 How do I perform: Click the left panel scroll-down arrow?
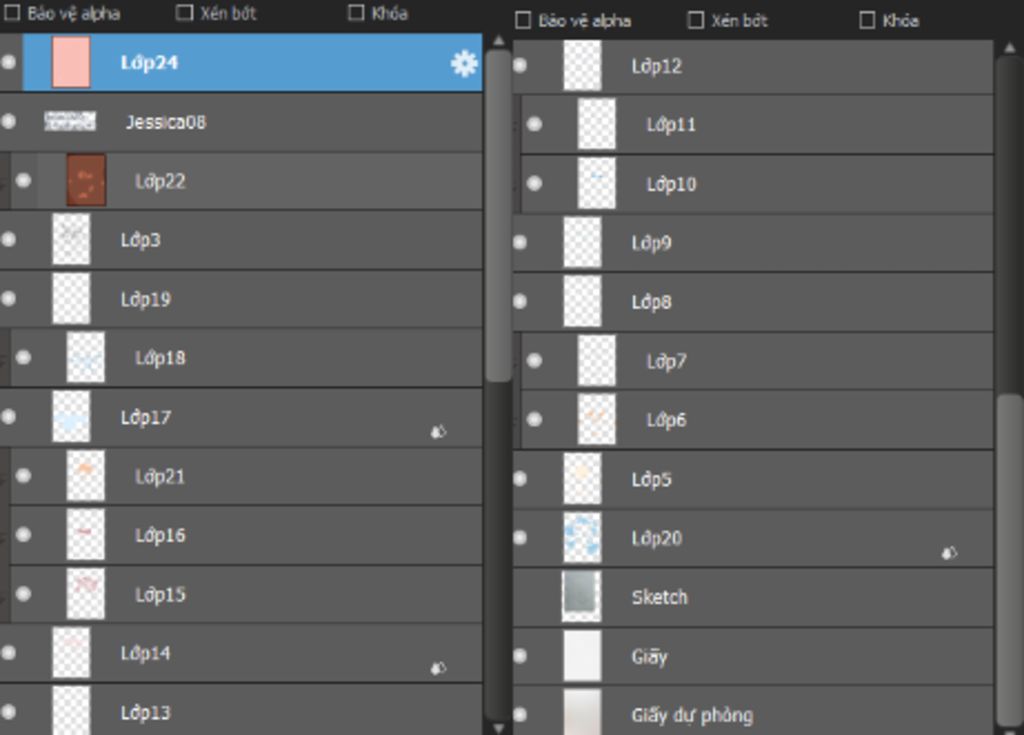tap(499, 727)
